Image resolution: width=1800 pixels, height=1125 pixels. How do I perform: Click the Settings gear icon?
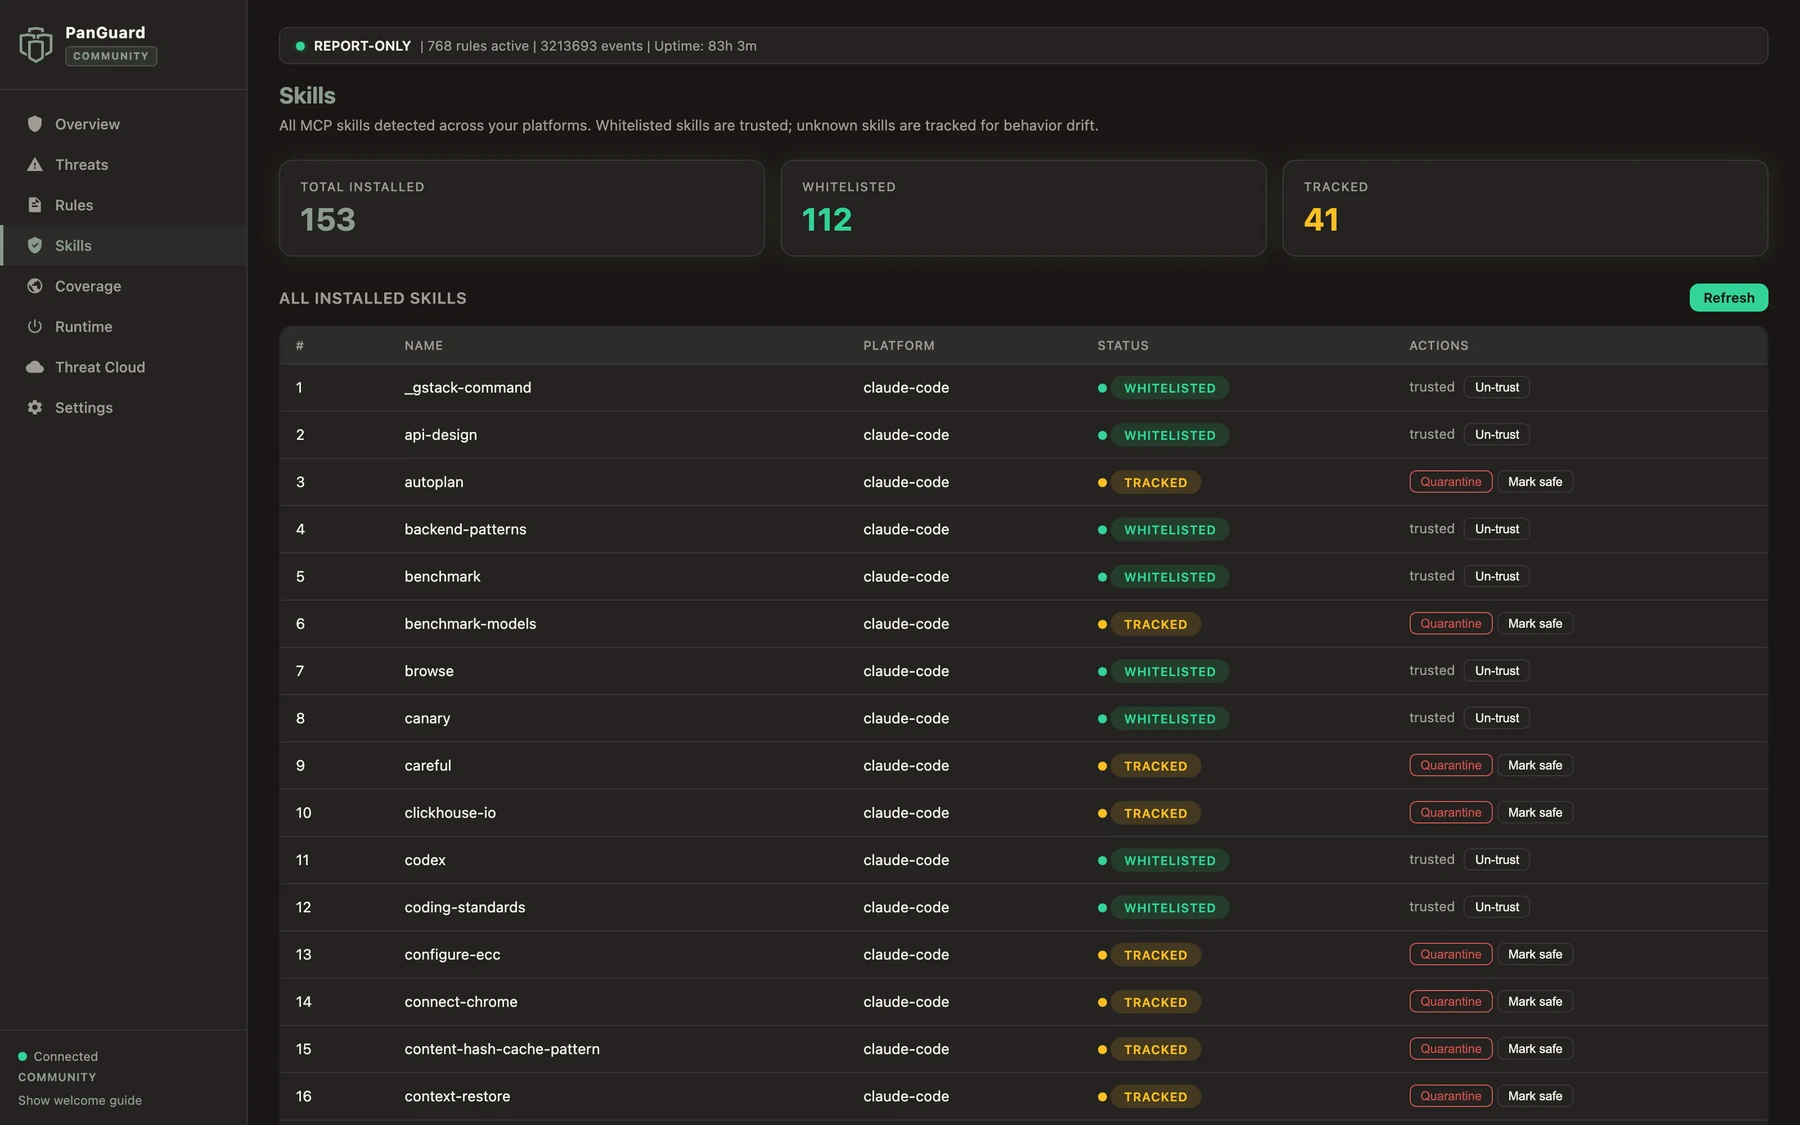tap(35, 408)
